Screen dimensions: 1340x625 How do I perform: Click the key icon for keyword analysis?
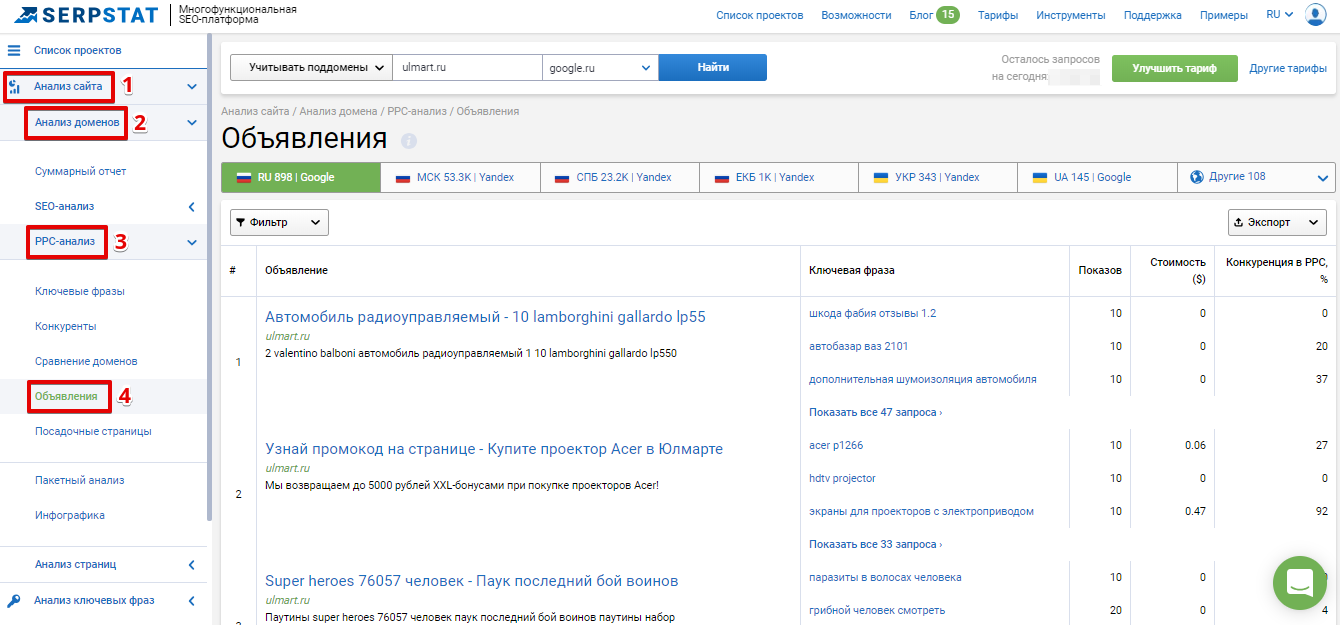pos(14,601)
